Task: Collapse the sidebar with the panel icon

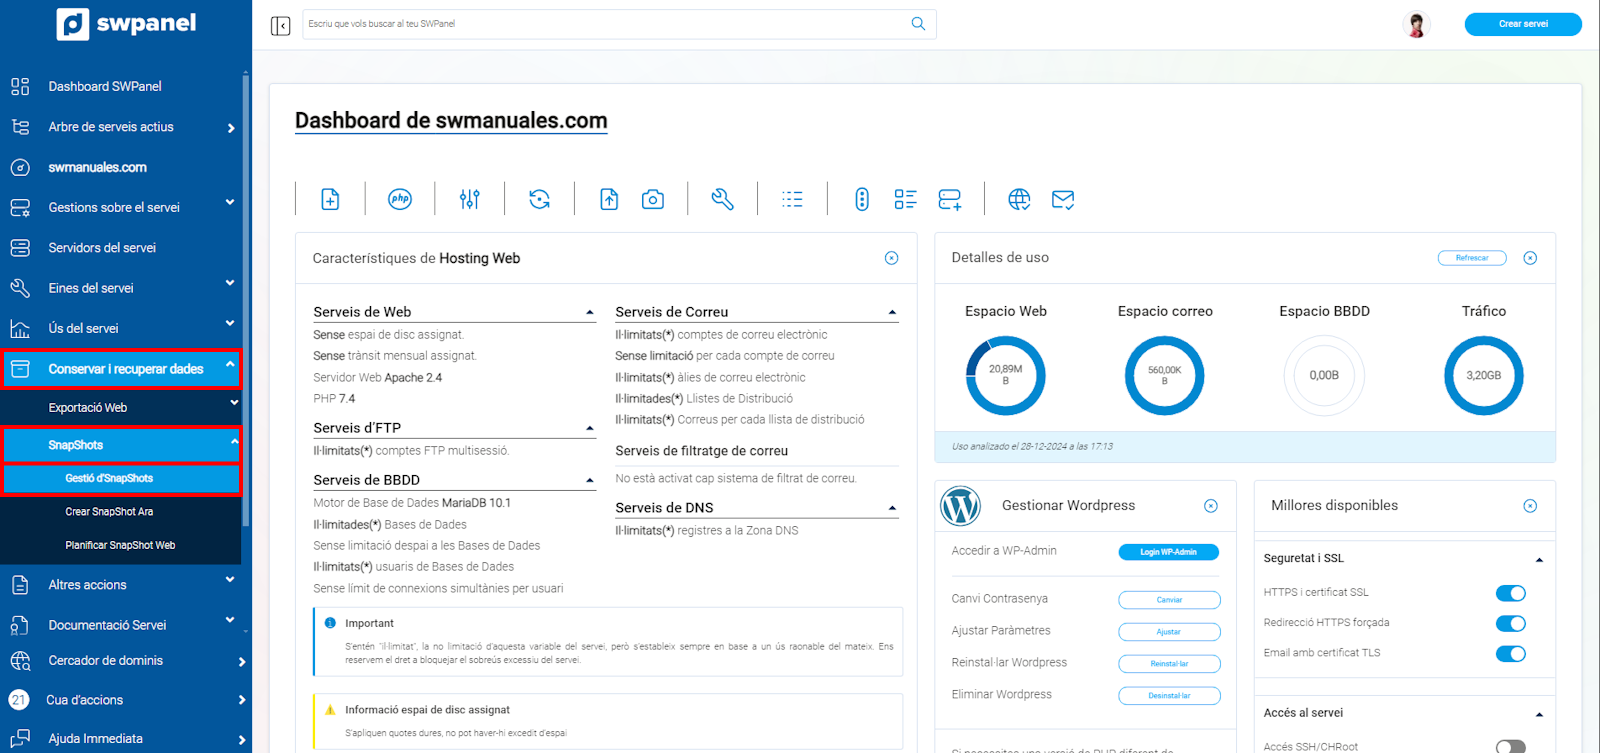Action: point(281,25)
